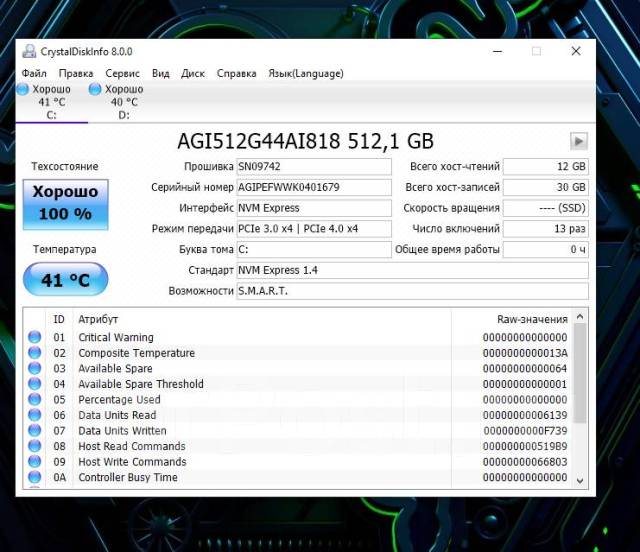
Task: Click the Возможности field S.M.A.R.T.
Action: point(413,291)
